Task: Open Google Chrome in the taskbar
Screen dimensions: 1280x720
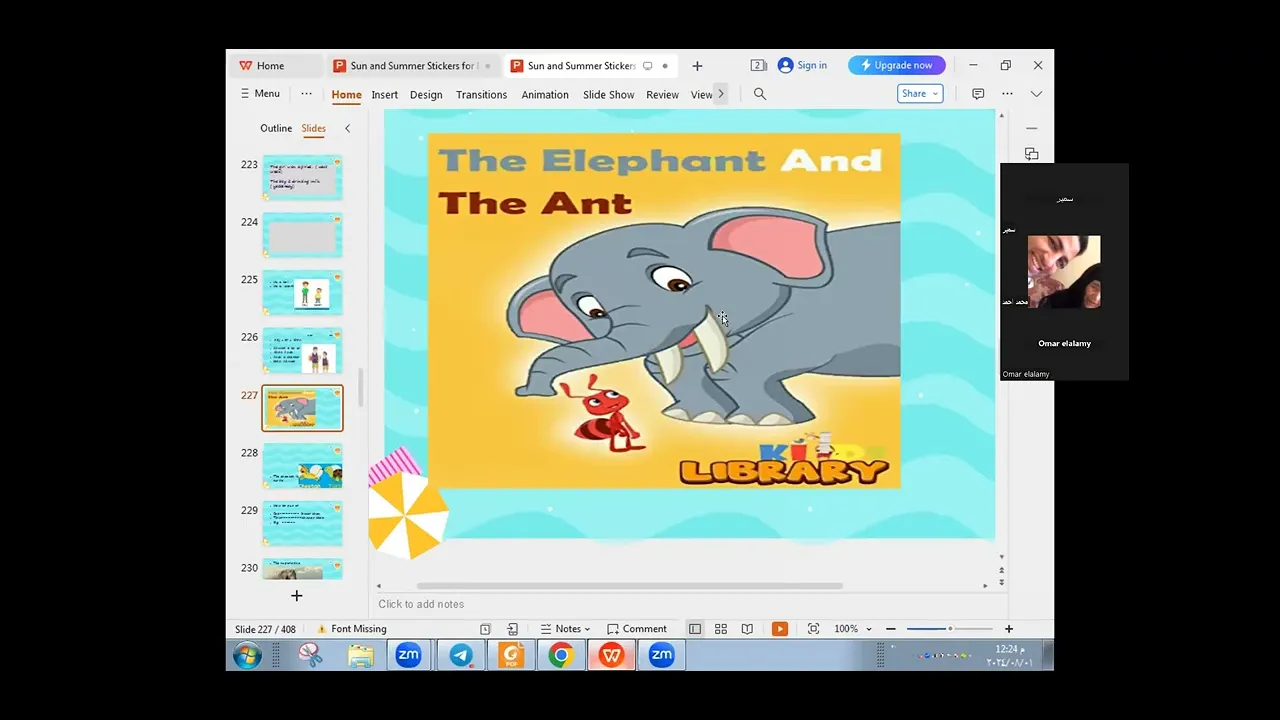Action: tap(561, 656)
